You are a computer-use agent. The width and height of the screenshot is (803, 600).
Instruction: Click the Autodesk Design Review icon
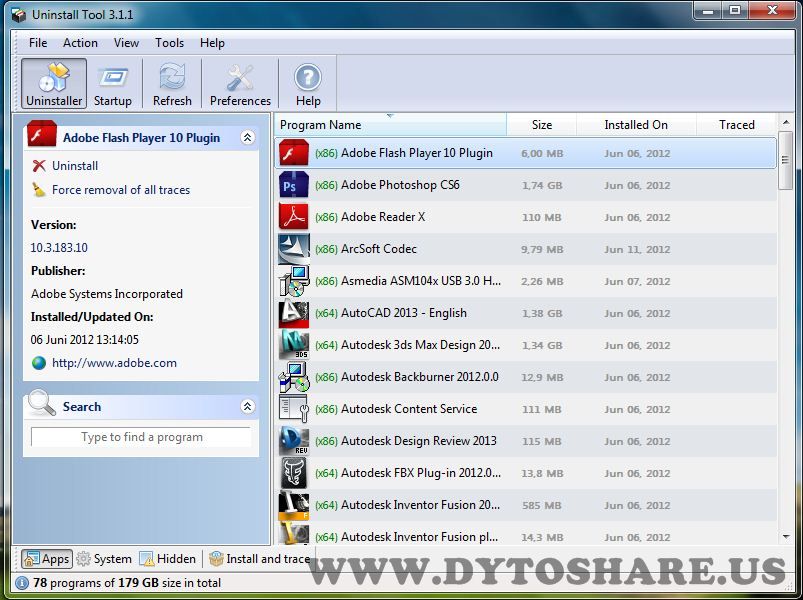(x=293, y=441)
